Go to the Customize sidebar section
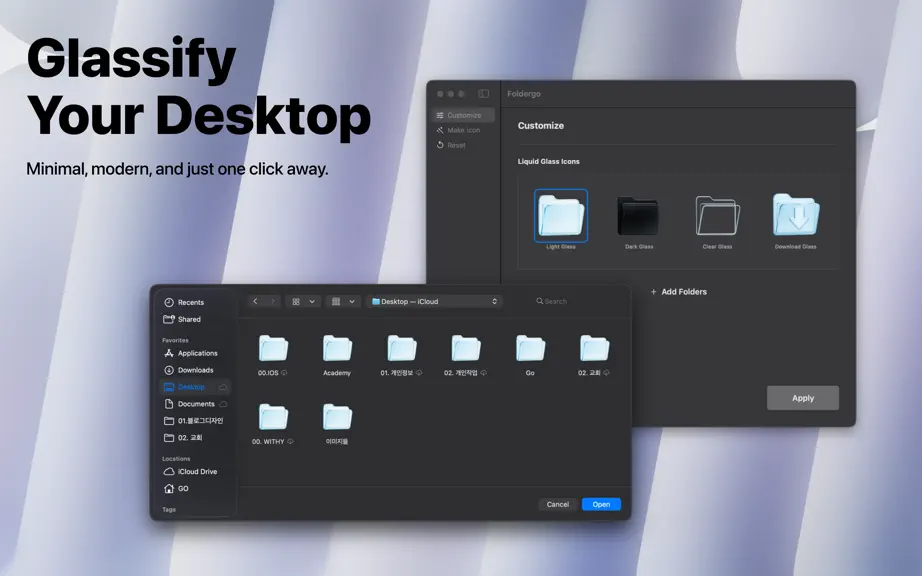This screenshot has width=922, height=576. 463,115
